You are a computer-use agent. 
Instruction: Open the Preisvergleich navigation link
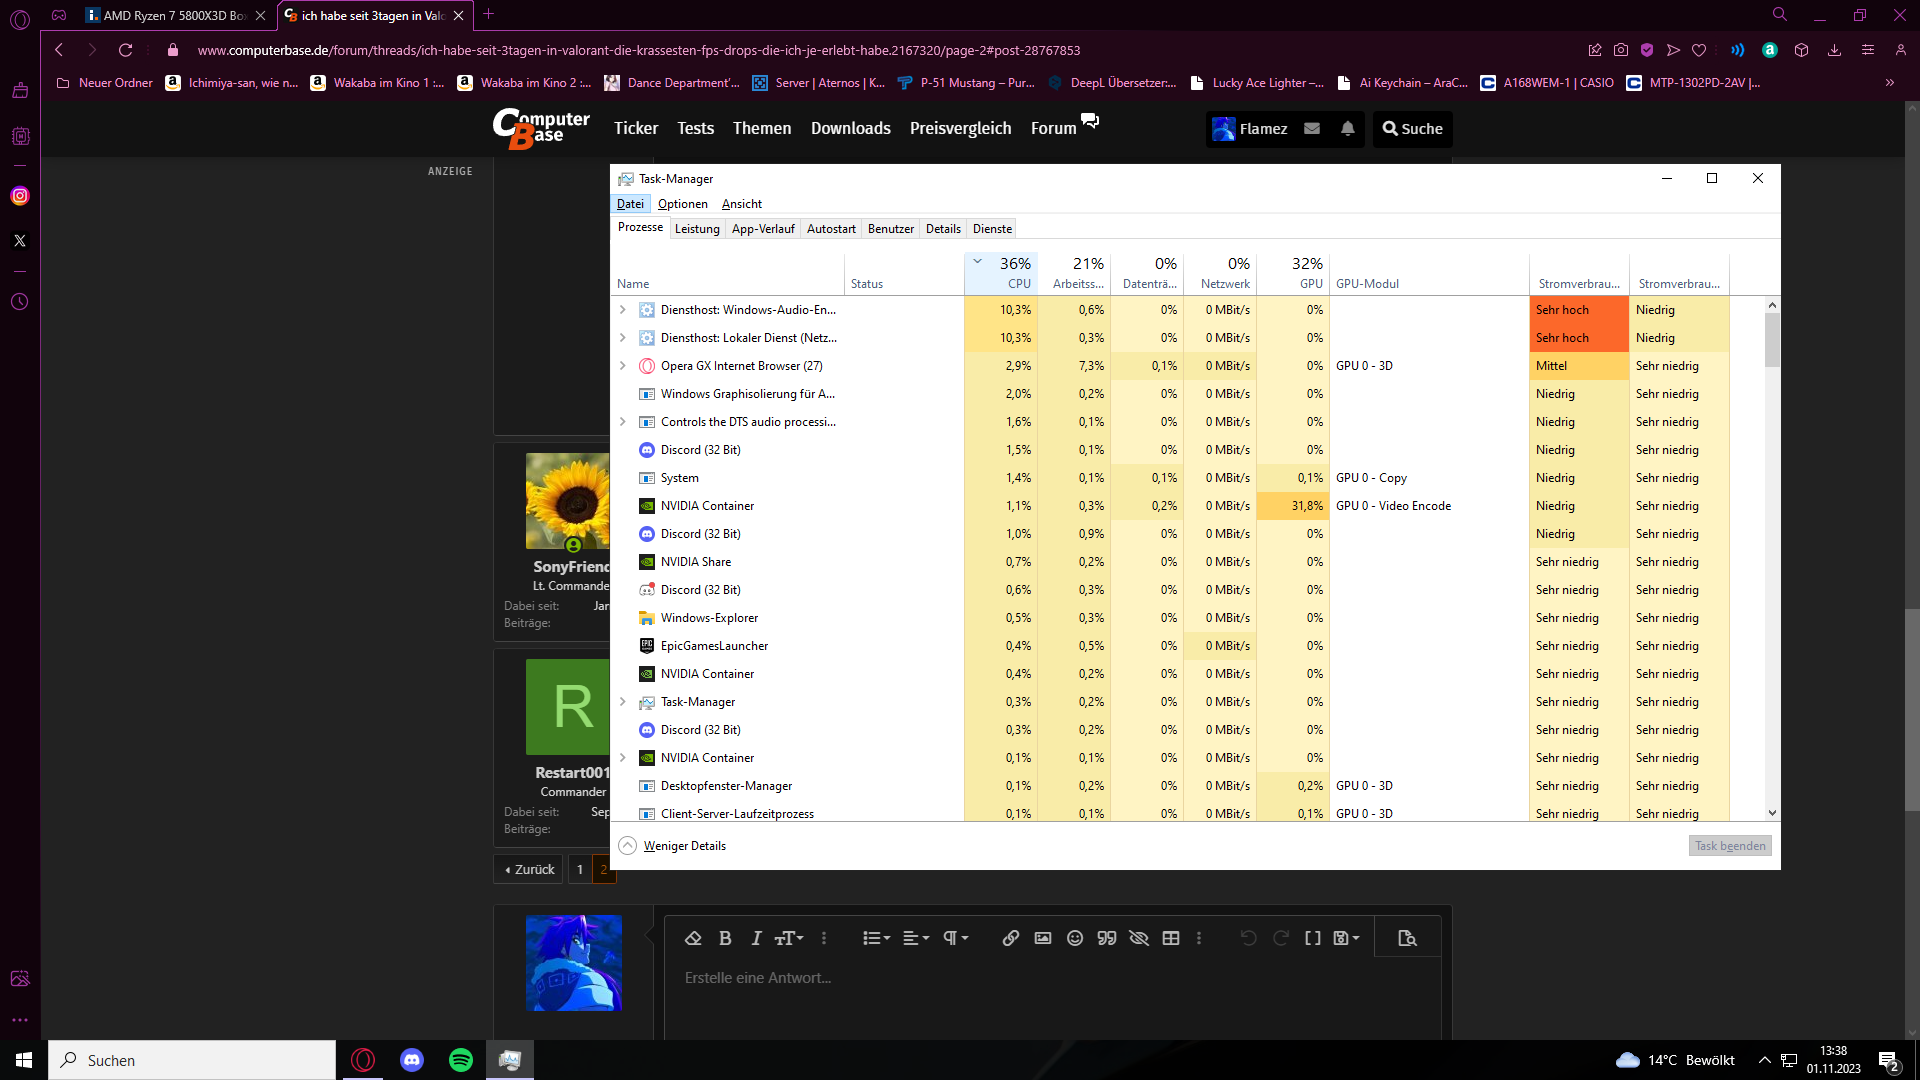click(x=960, y=128)
